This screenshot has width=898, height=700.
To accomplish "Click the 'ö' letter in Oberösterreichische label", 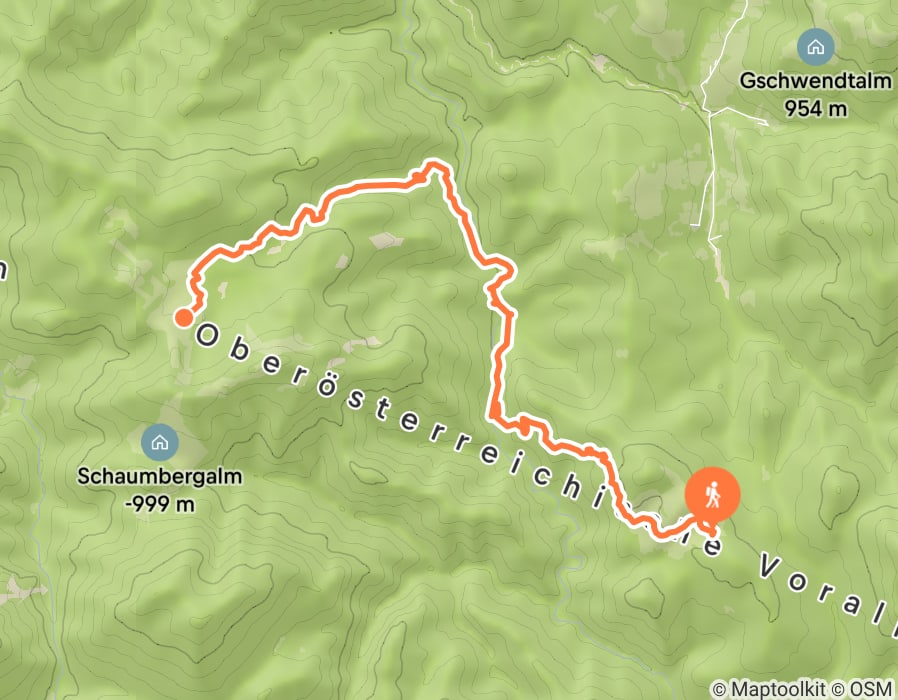I will point(325,386).
